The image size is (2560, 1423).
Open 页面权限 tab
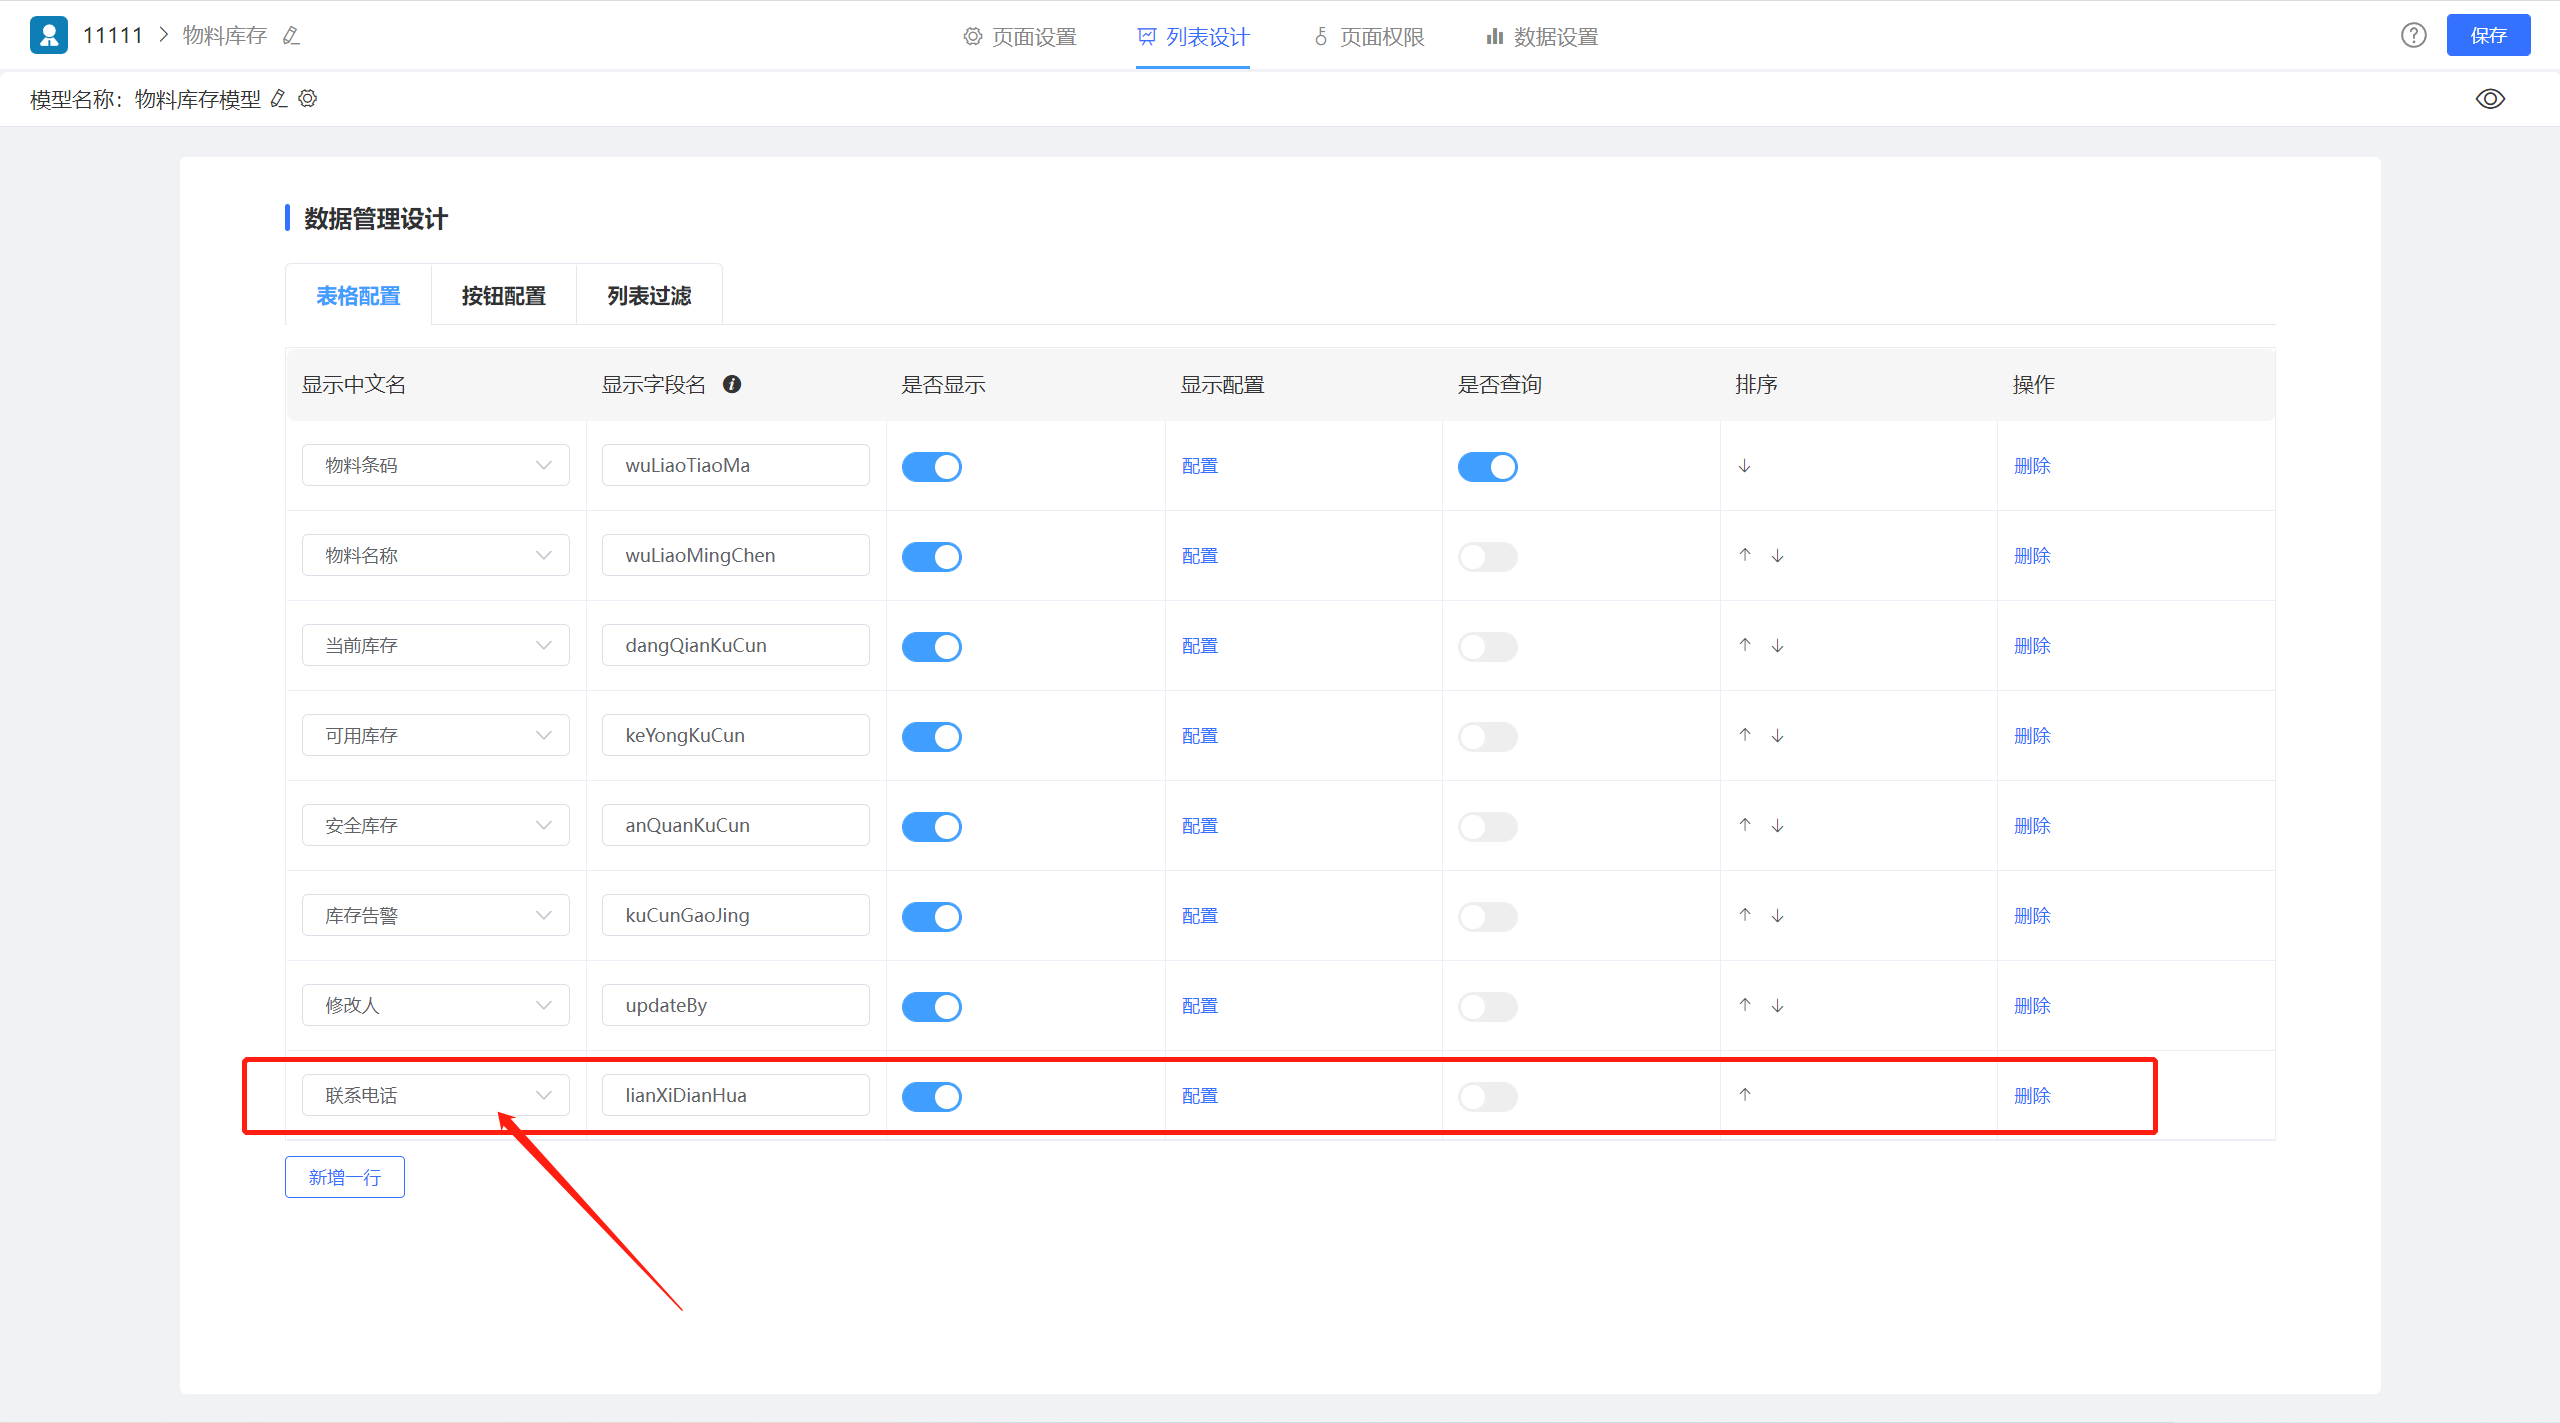point(1368,37)
